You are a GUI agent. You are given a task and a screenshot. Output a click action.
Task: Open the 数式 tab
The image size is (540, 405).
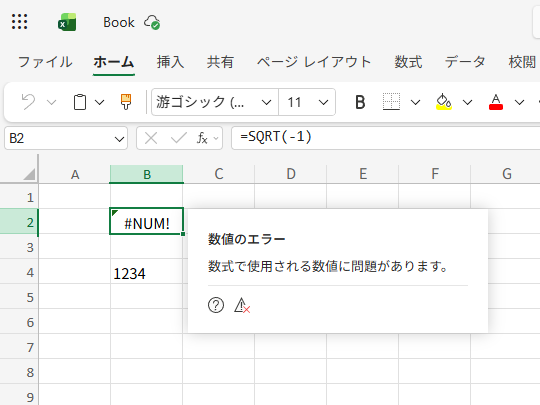pos(408,62)
